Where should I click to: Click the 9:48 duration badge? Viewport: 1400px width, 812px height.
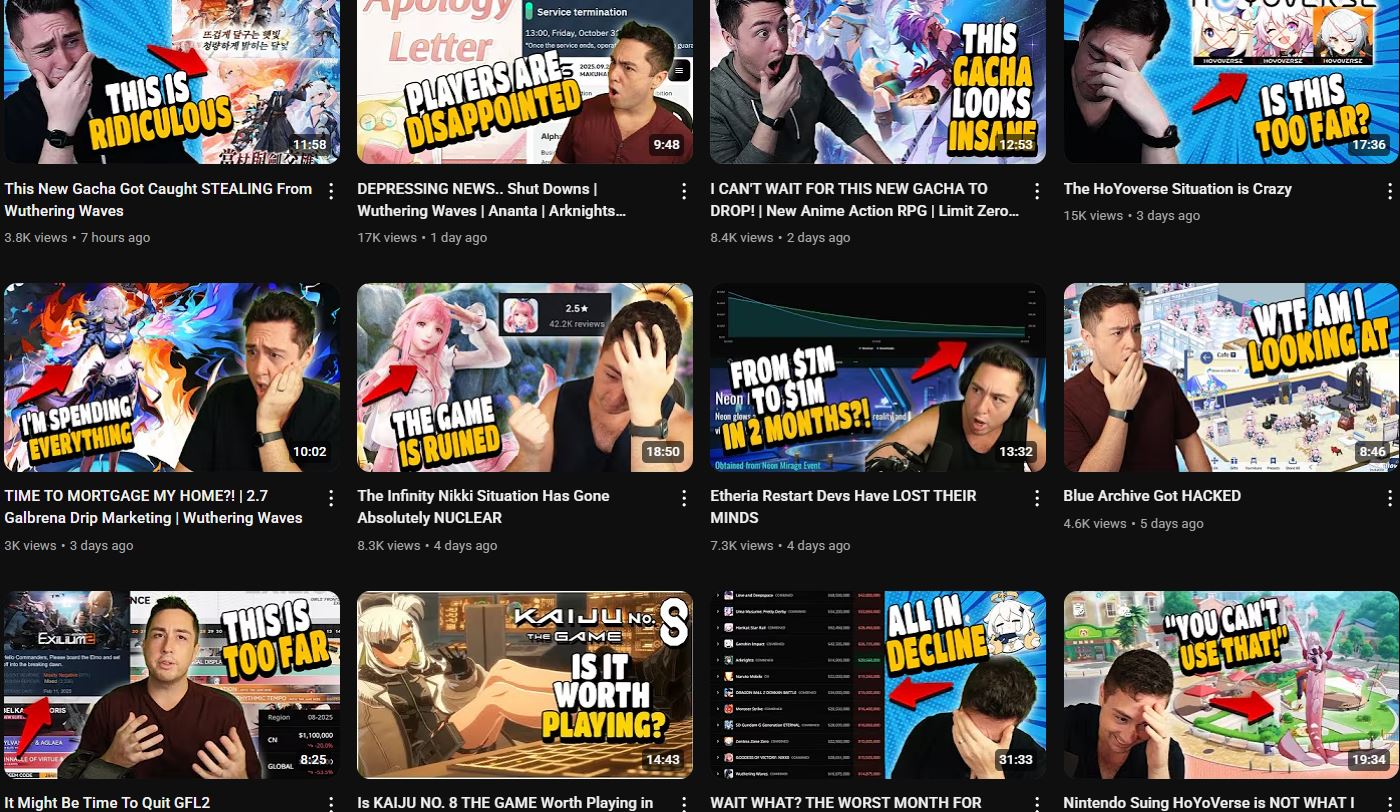tap(666, 145)
